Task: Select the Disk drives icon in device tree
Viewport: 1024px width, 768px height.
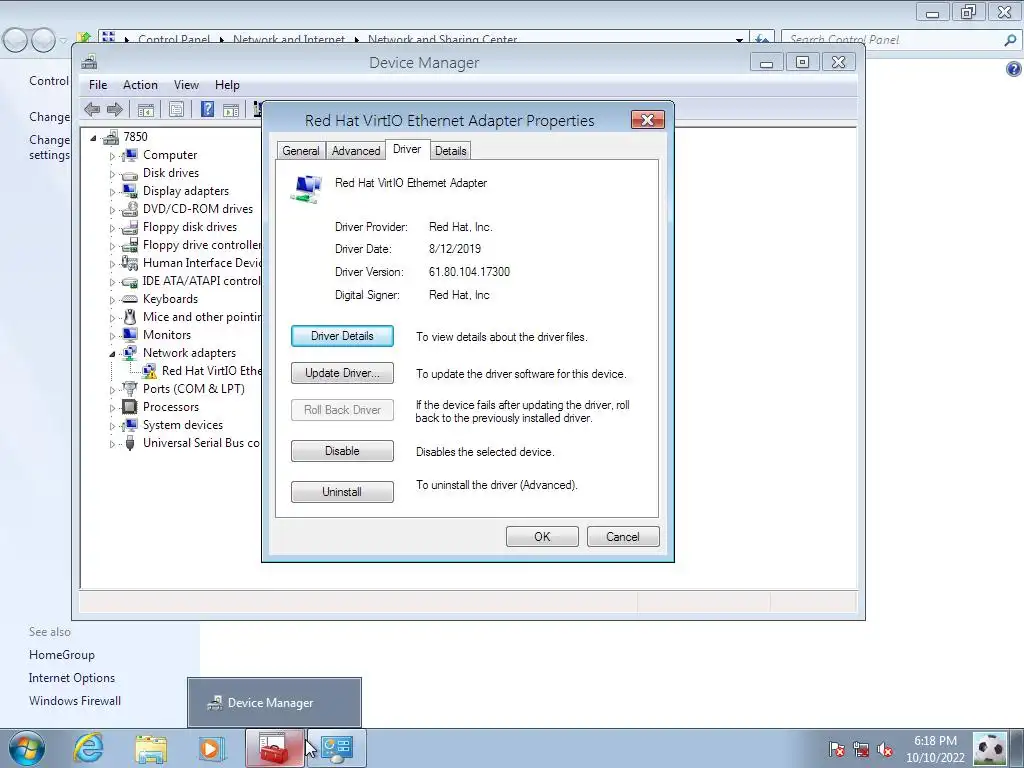Action: pyautogui.click(x=130, y=174)
